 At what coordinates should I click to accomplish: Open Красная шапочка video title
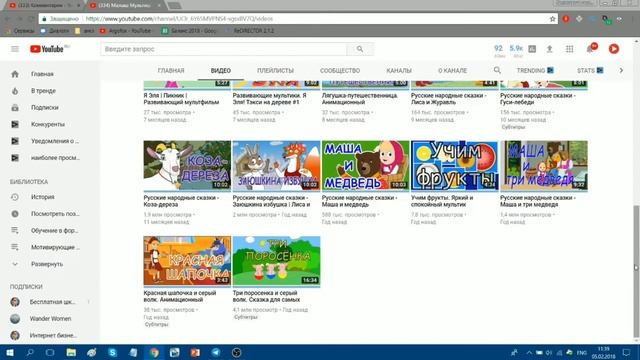click(x=180, y=296)
